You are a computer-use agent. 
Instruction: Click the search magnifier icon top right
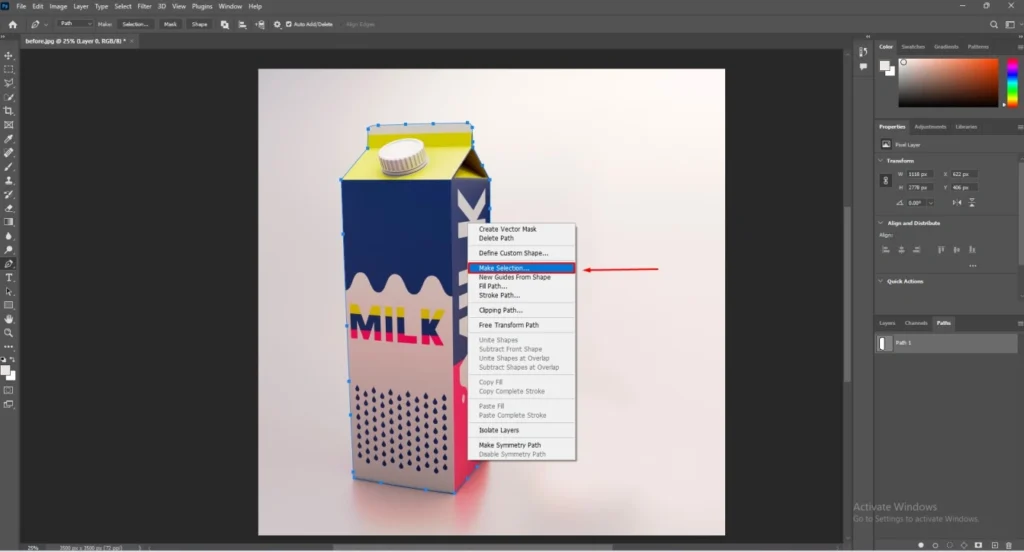click(993, 25)
